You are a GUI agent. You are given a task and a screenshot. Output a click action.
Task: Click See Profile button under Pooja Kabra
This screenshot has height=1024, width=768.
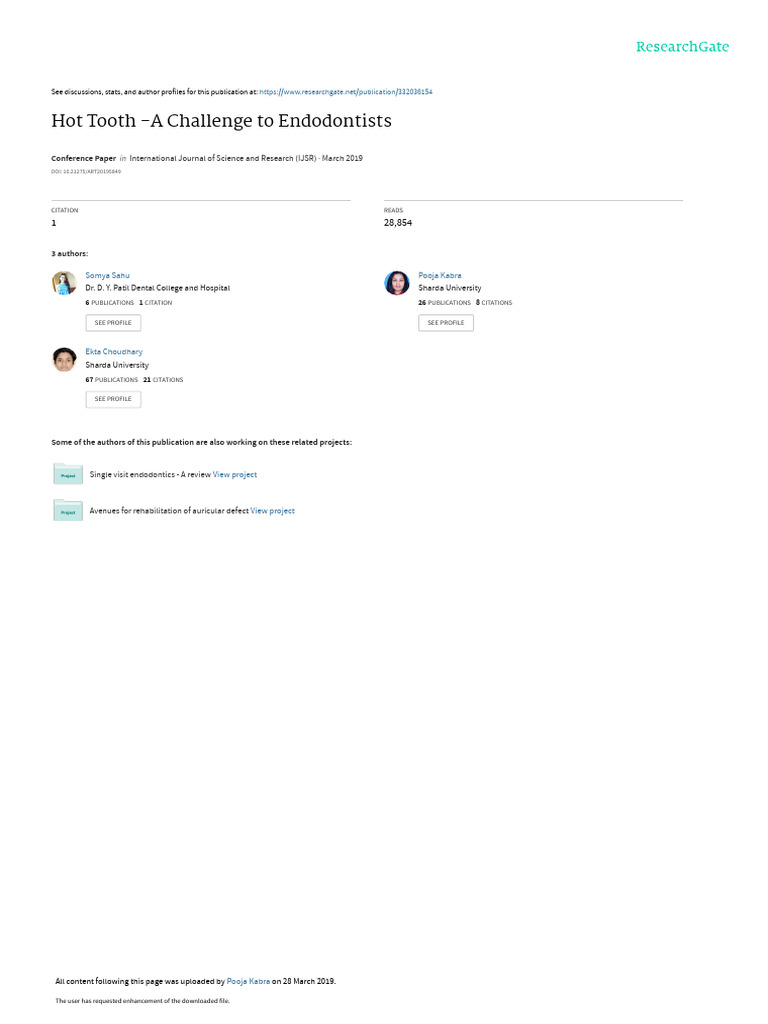tap(446, 323)
